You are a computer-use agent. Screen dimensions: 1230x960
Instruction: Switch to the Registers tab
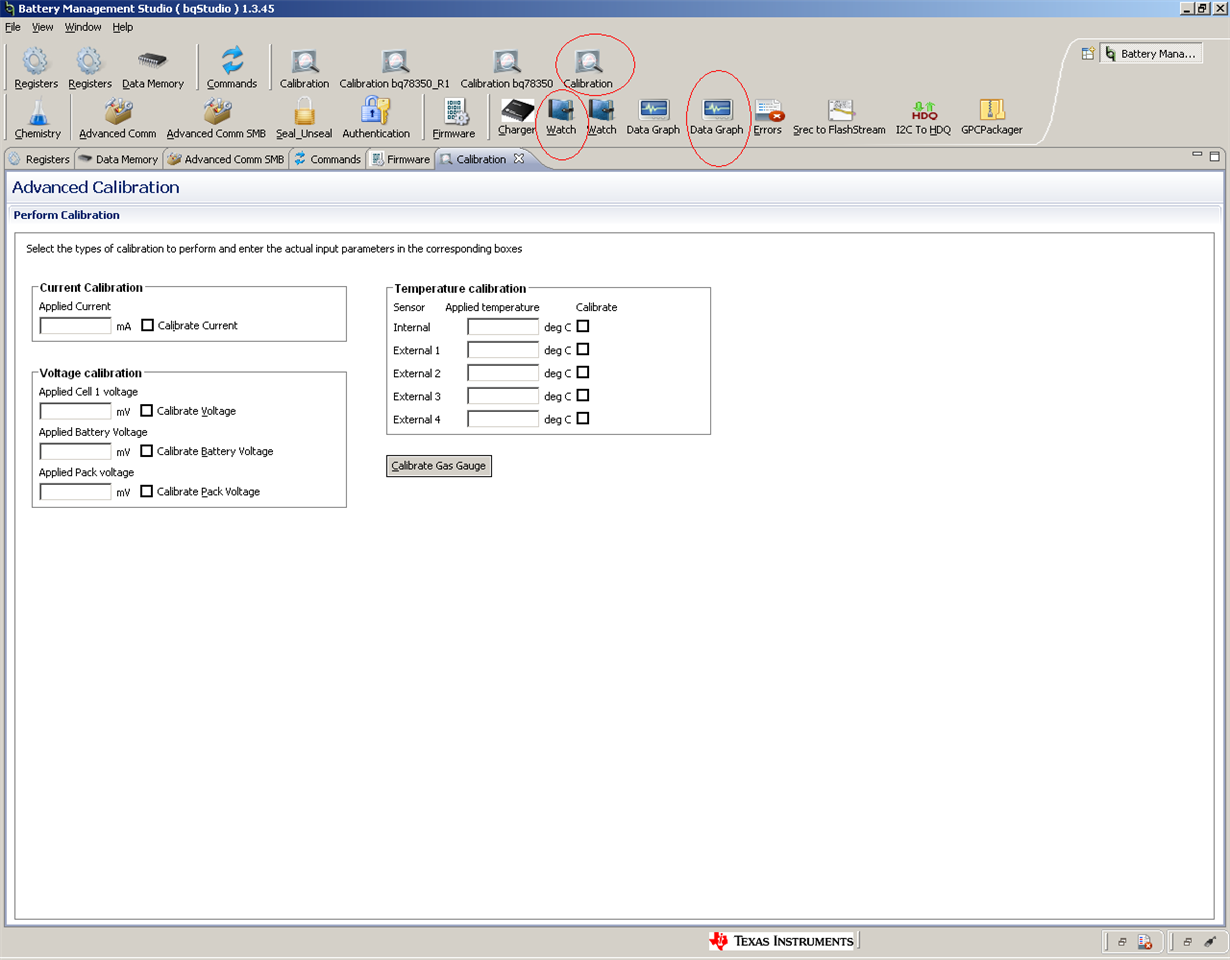40,159
